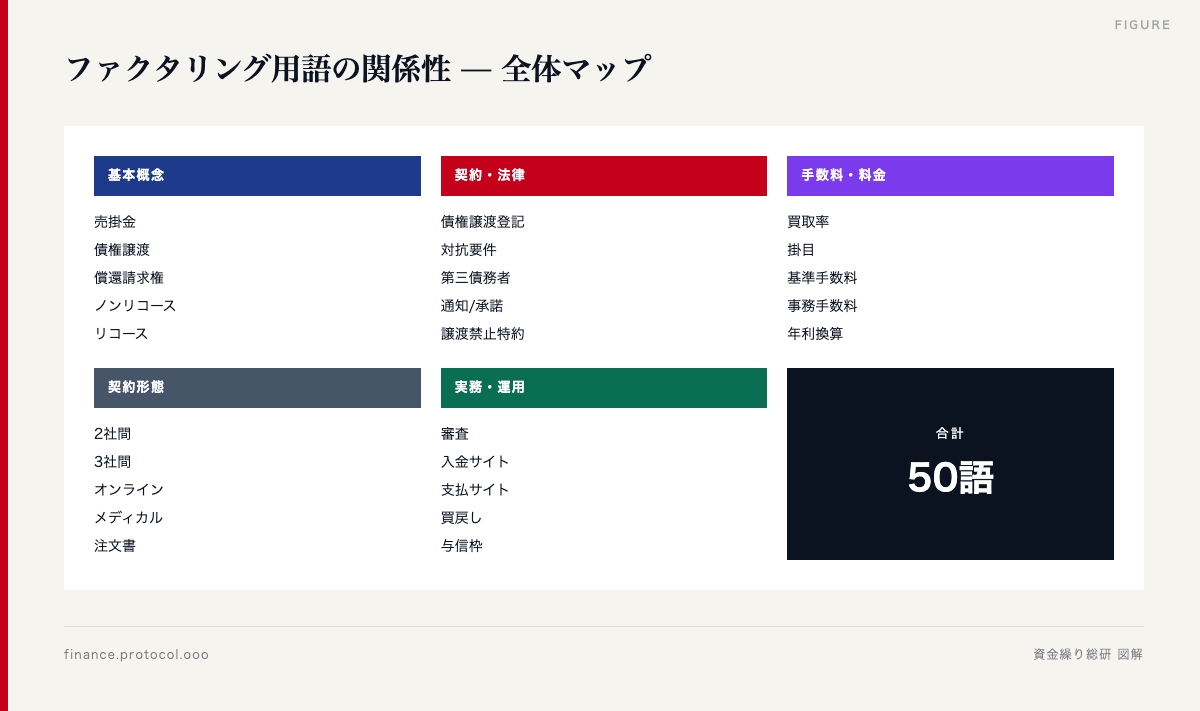The height and width of the screenshot is (711, 1200).
Task: Select the term 償還請求権
Action: click(x=129, y=278)
